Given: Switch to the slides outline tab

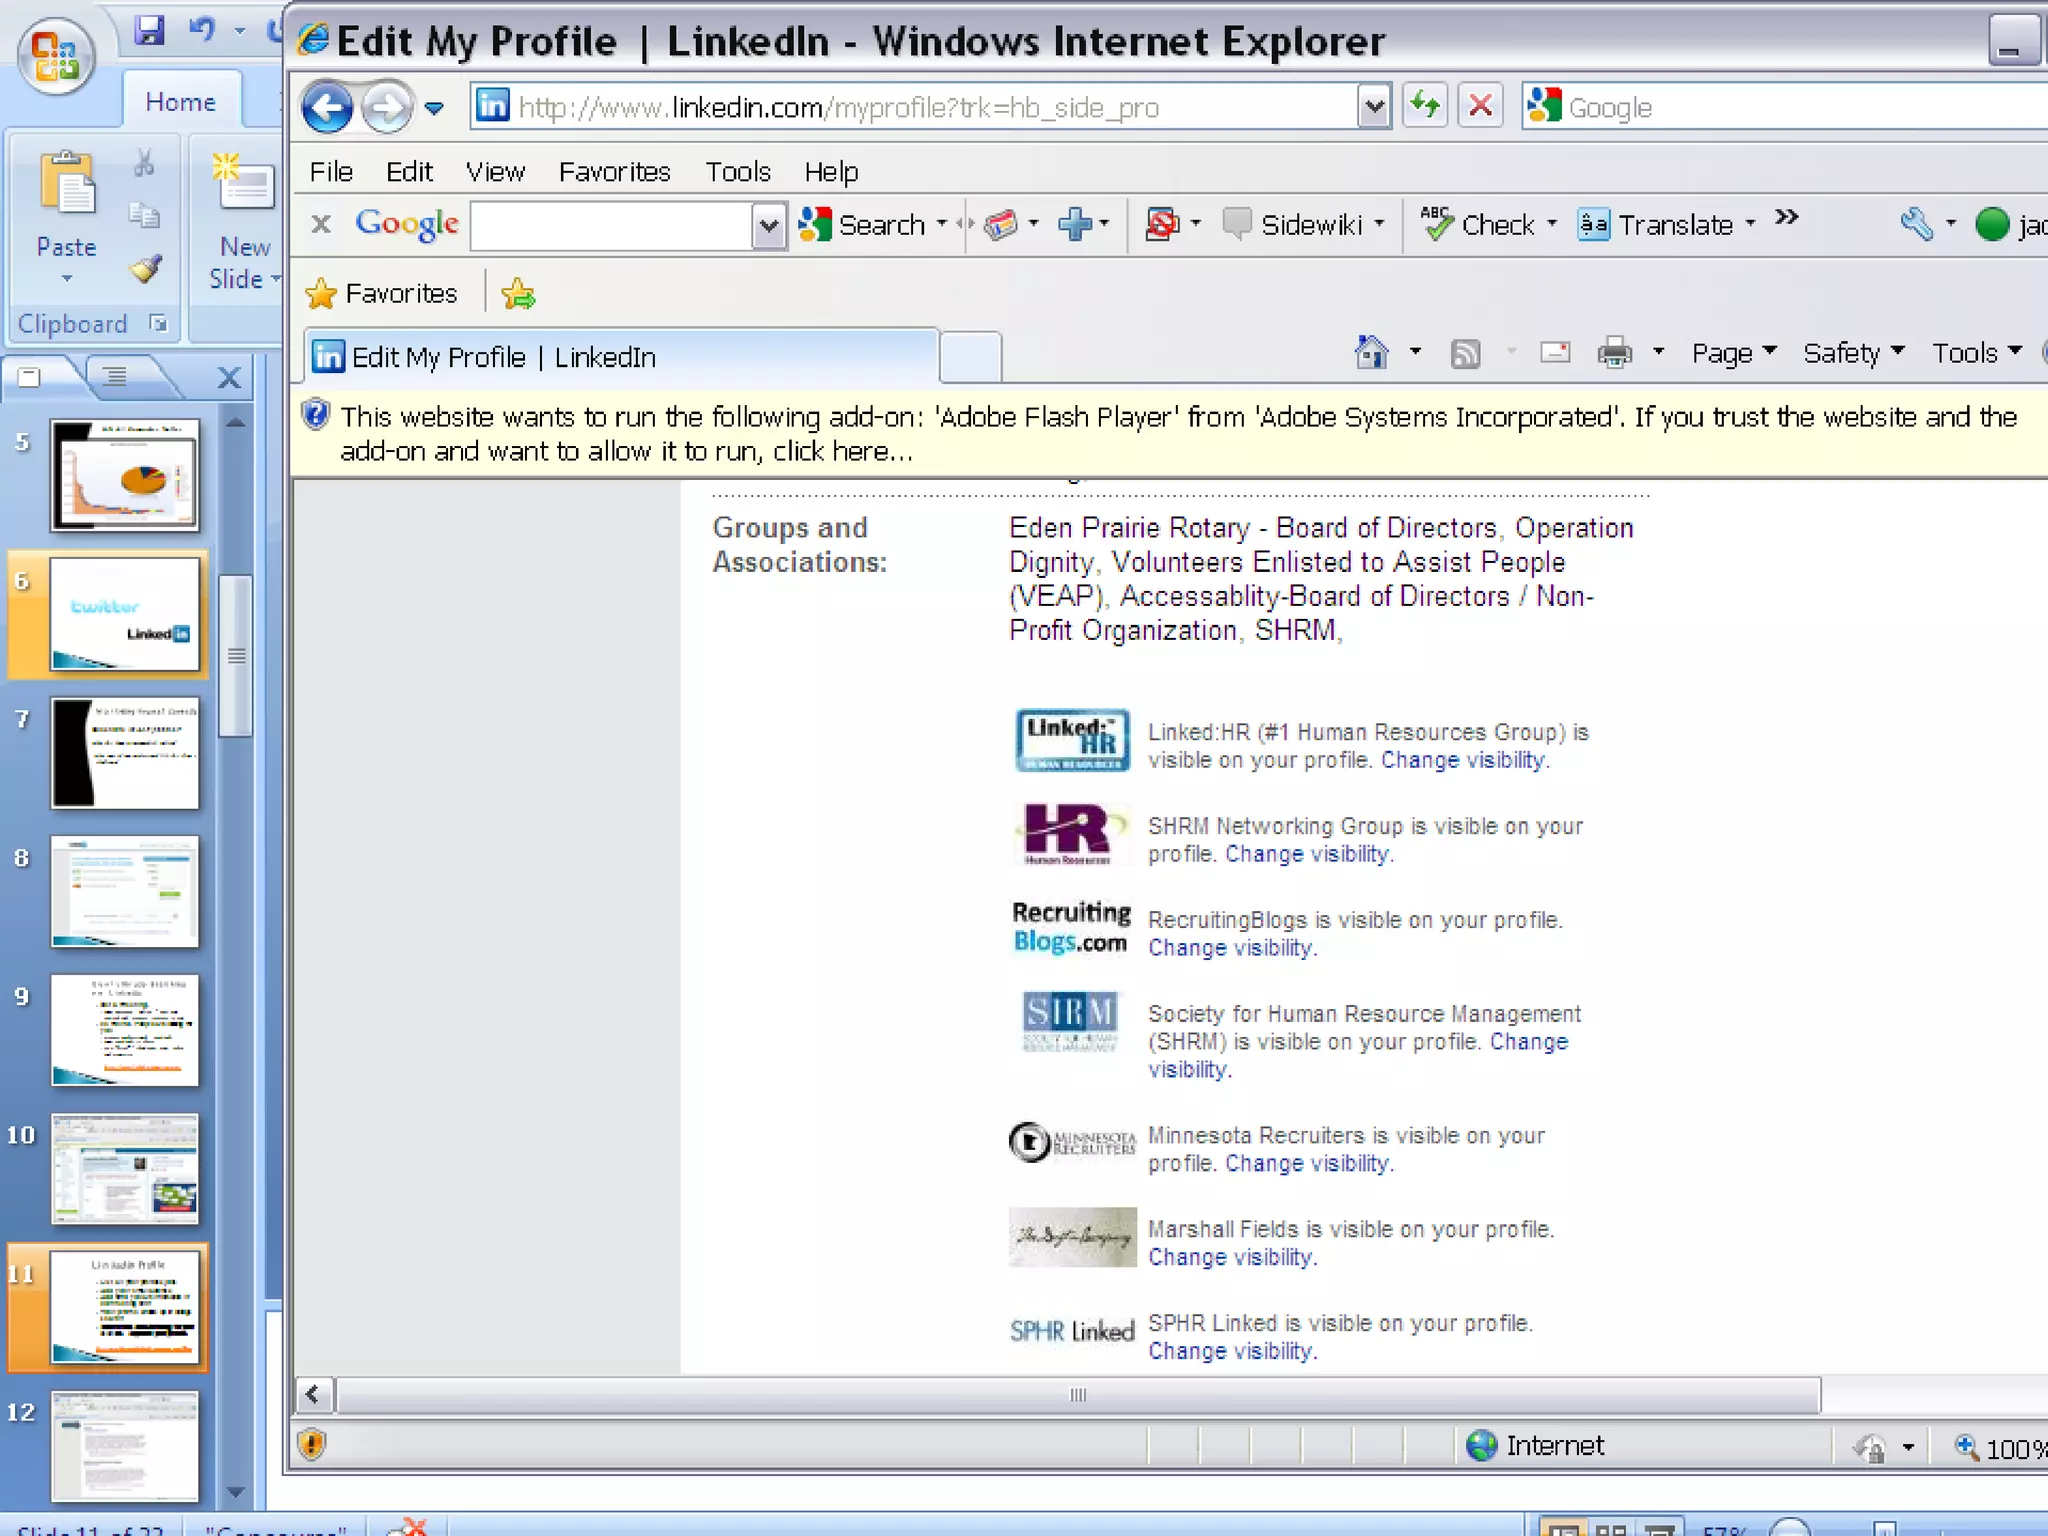Looking at the screenshot, I should 117,376.
